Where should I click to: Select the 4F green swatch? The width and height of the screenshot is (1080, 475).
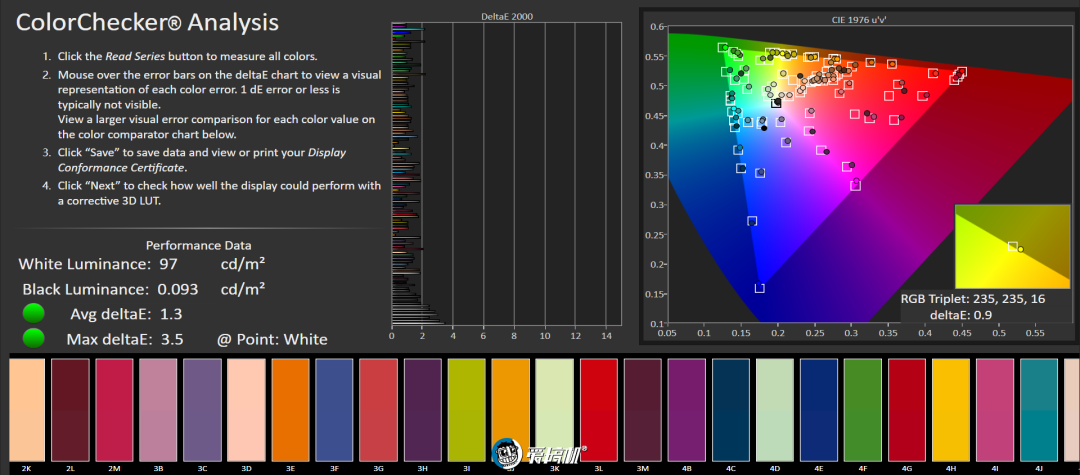coord(863,410)
